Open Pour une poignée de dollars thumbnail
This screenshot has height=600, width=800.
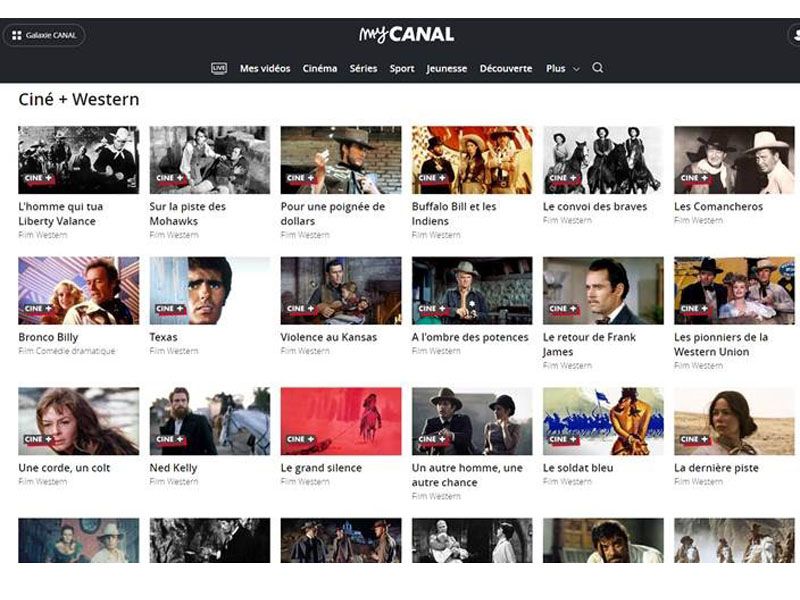[x=341, y=160]
